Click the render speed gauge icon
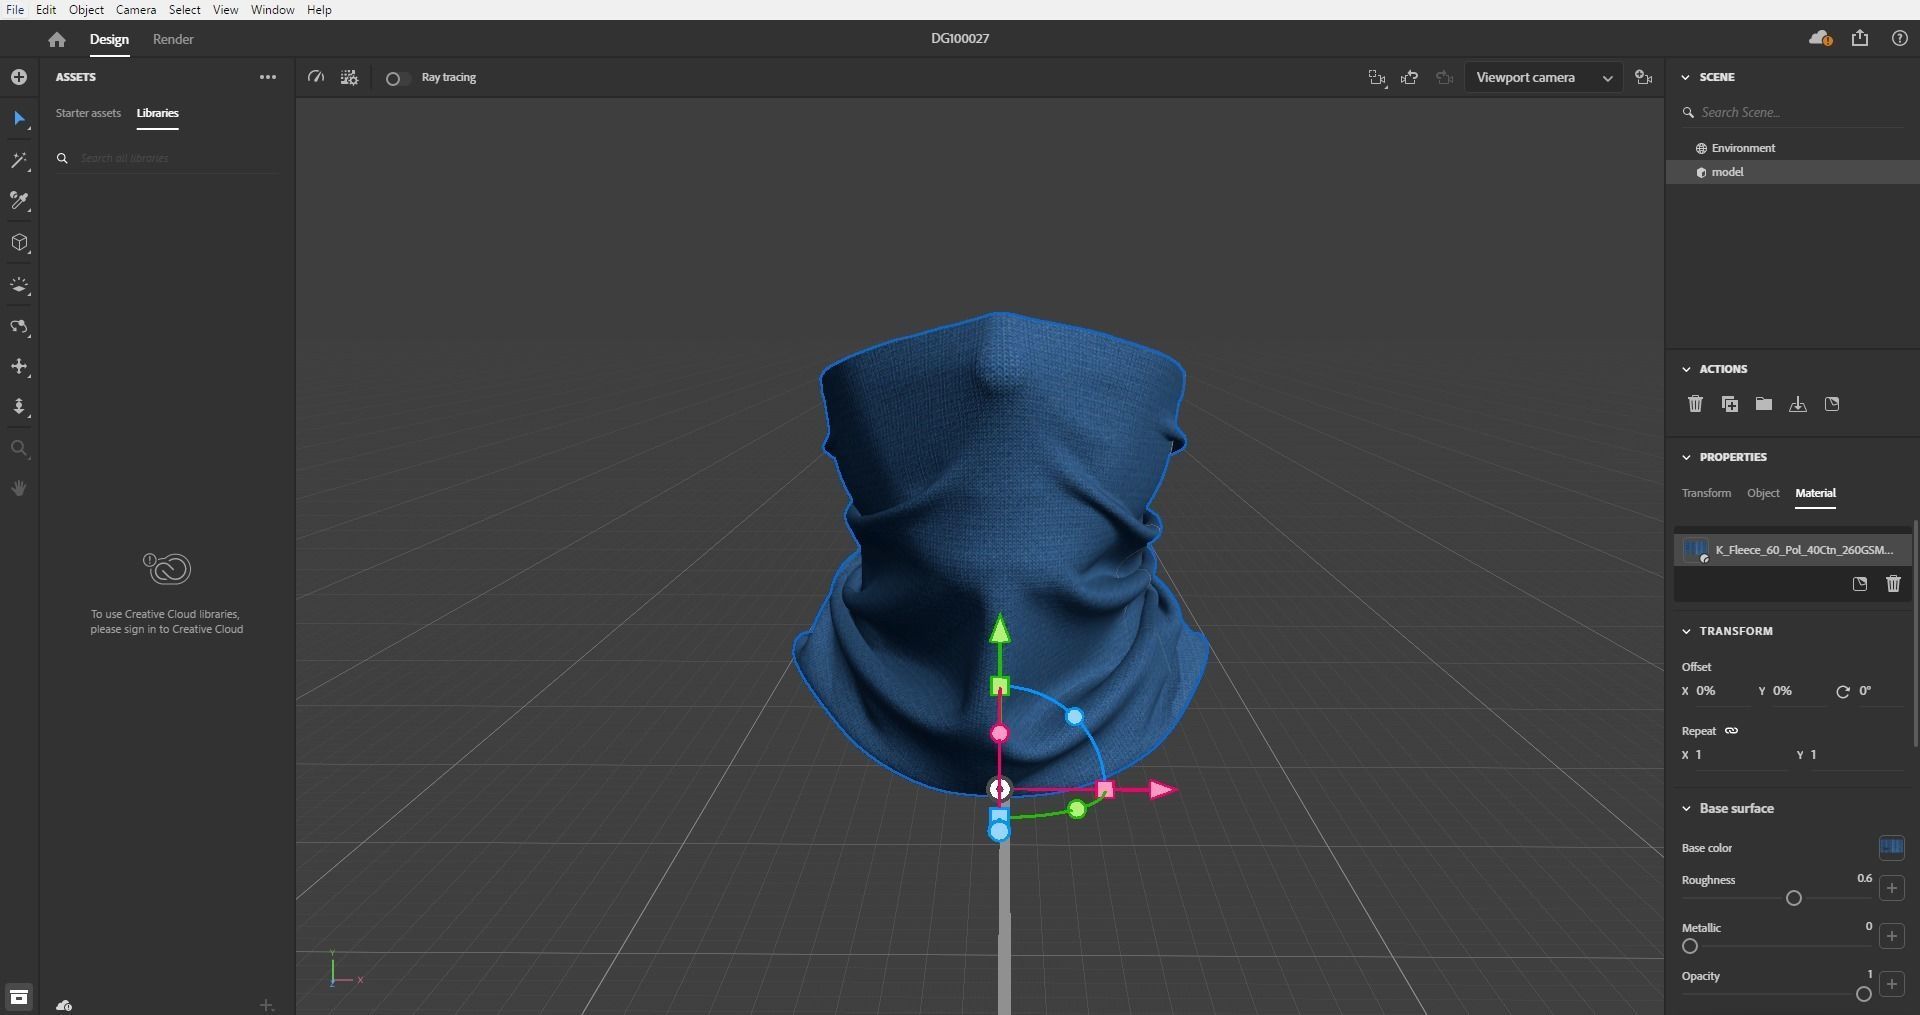This screenshot has width=1920, height=1015. pos(316,77)
